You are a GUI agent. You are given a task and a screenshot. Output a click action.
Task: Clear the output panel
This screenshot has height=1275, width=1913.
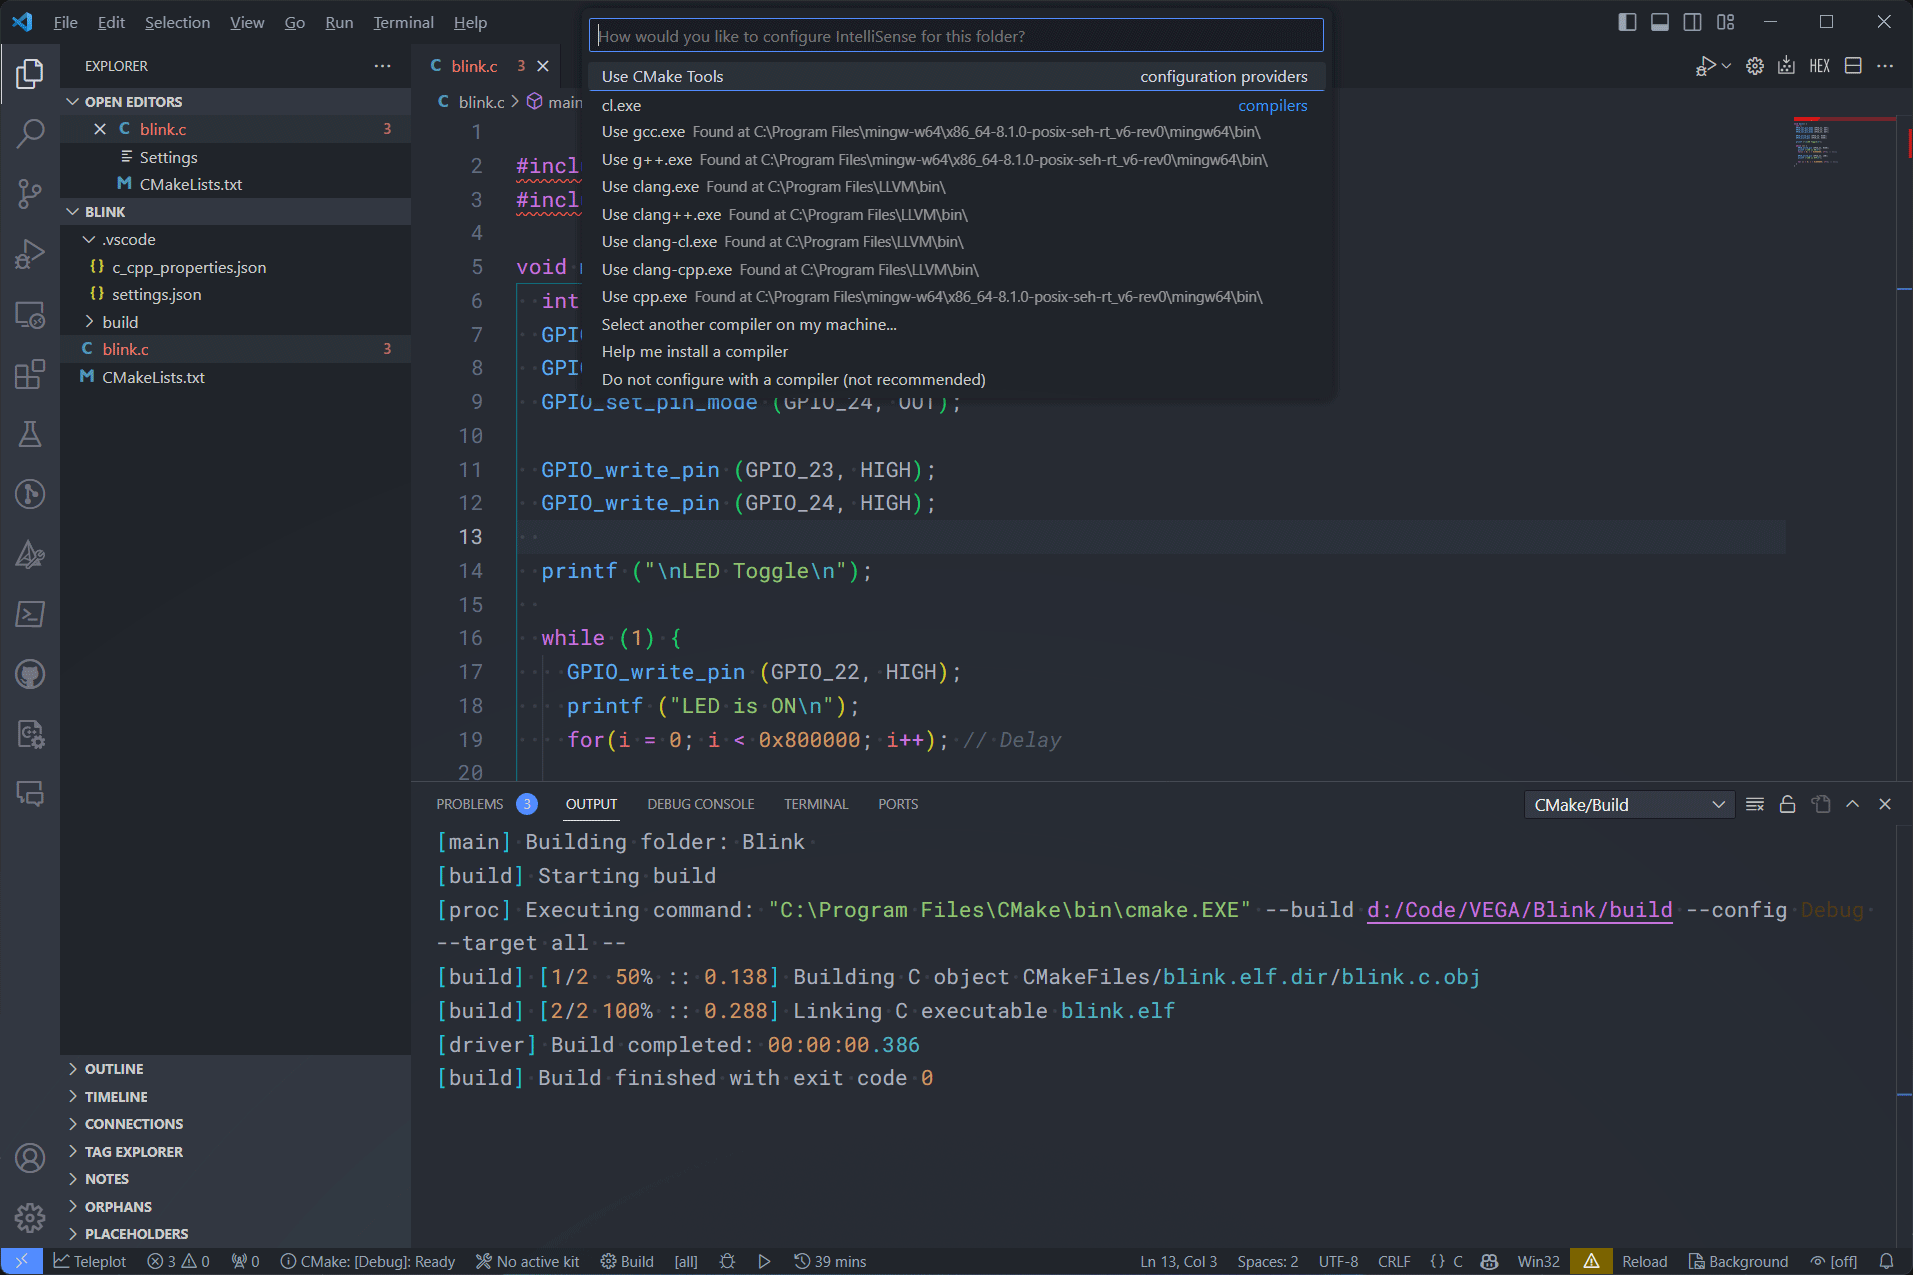pyautogui.click(x=1754, y=804)
